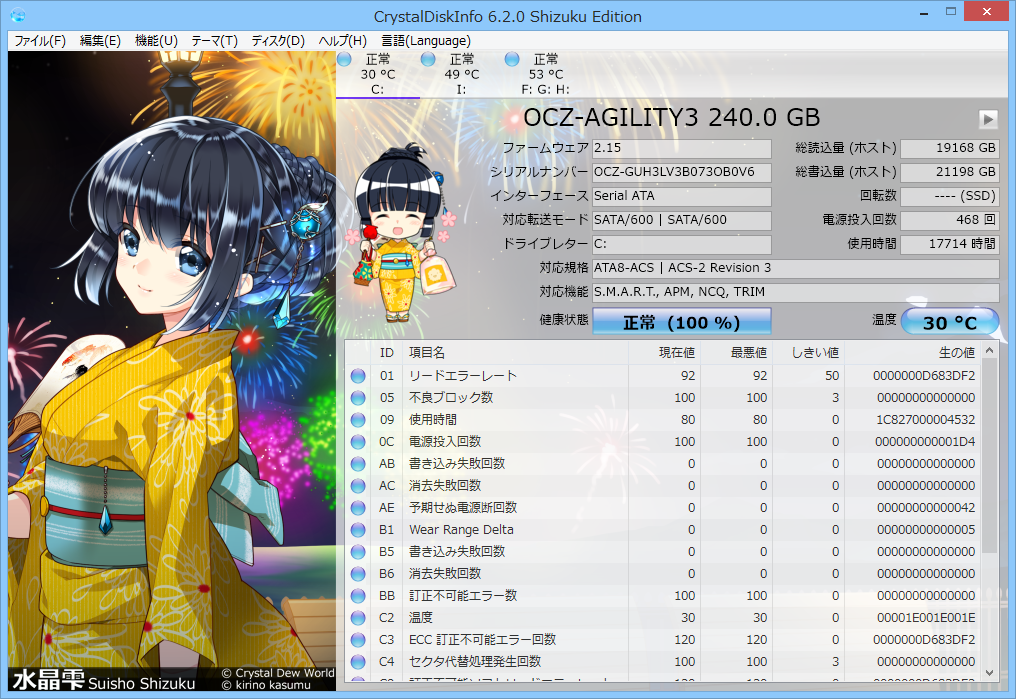The height and width of the screenshot is (699, 1016).
Task: Select the ECC 訂正不可能エラー回数 row
Action: (x=664, y=640)
